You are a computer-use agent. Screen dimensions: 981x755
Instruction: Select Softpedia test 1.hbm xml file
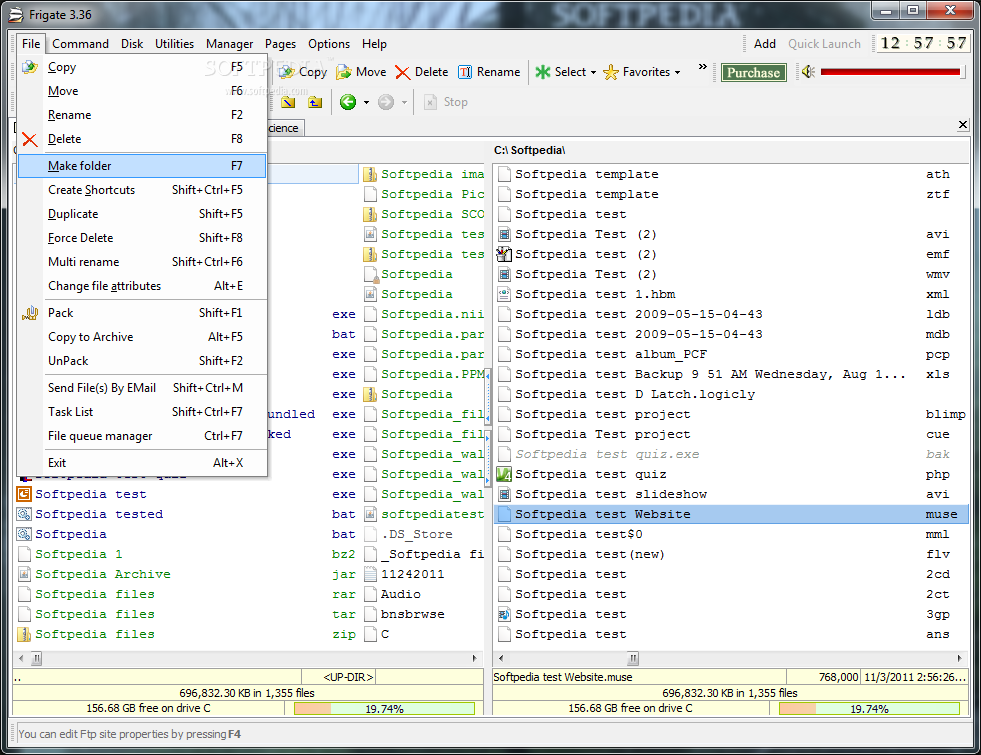pos(731,294)
